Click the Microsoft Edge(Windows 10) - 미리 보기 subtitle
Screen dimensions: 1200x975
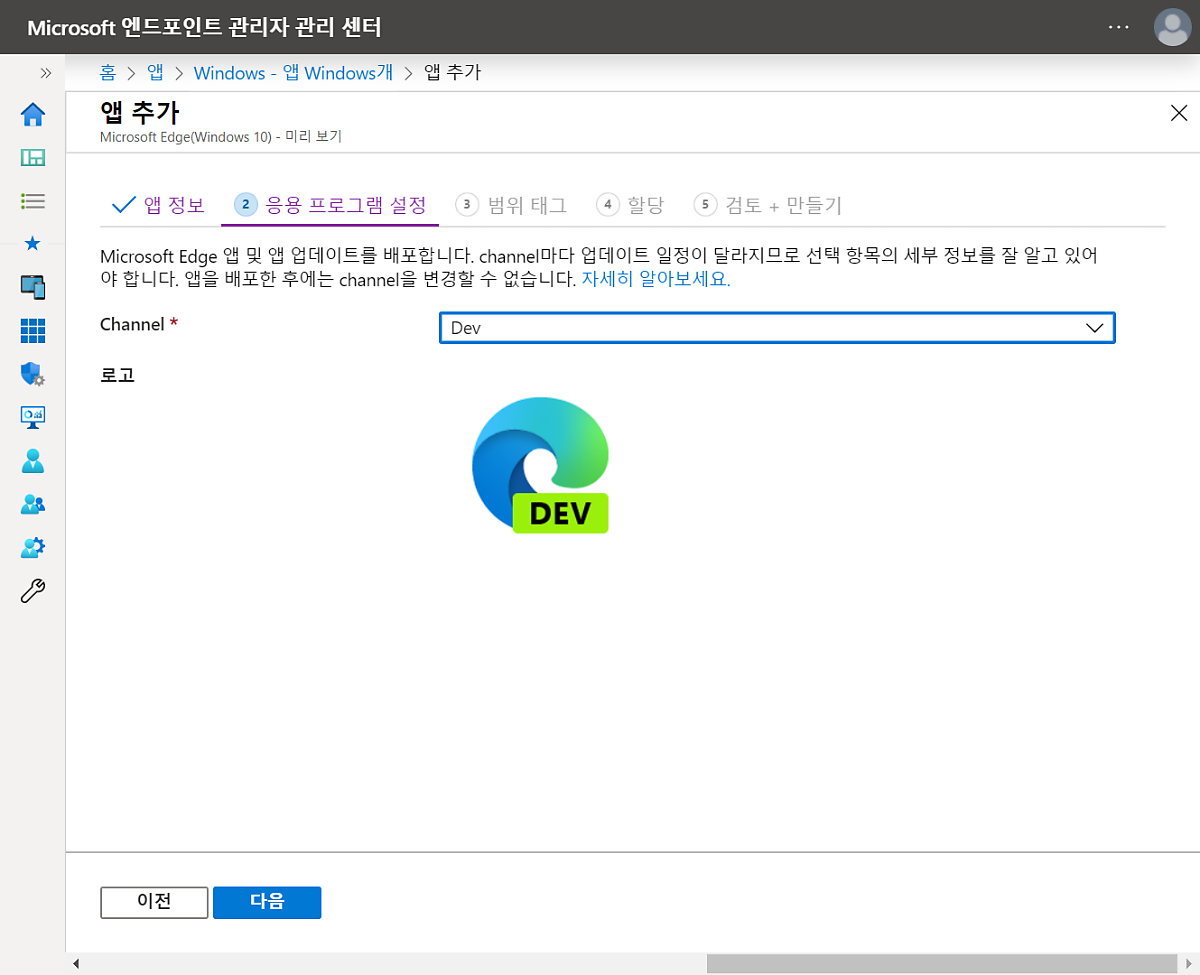[x=221, y=136]
